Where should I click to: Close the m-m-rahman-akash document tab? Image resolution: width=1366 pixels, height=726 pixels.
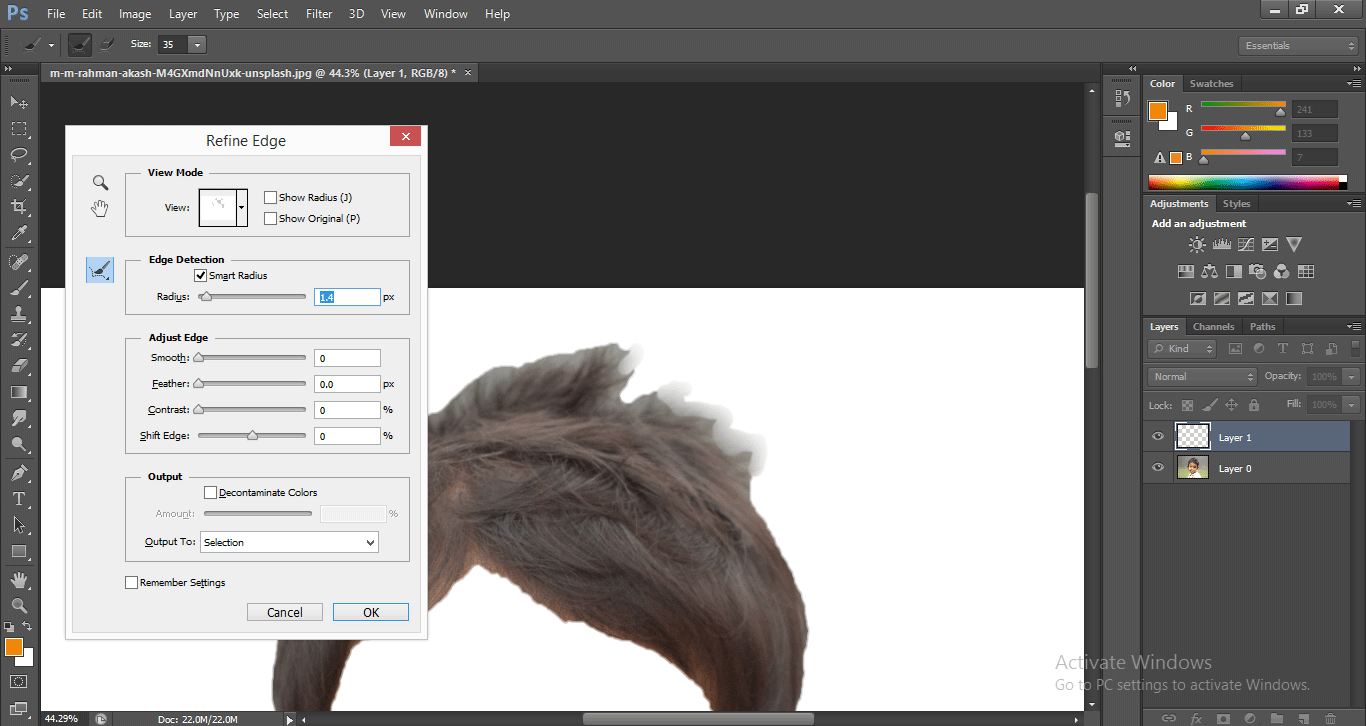coord(468,72)
